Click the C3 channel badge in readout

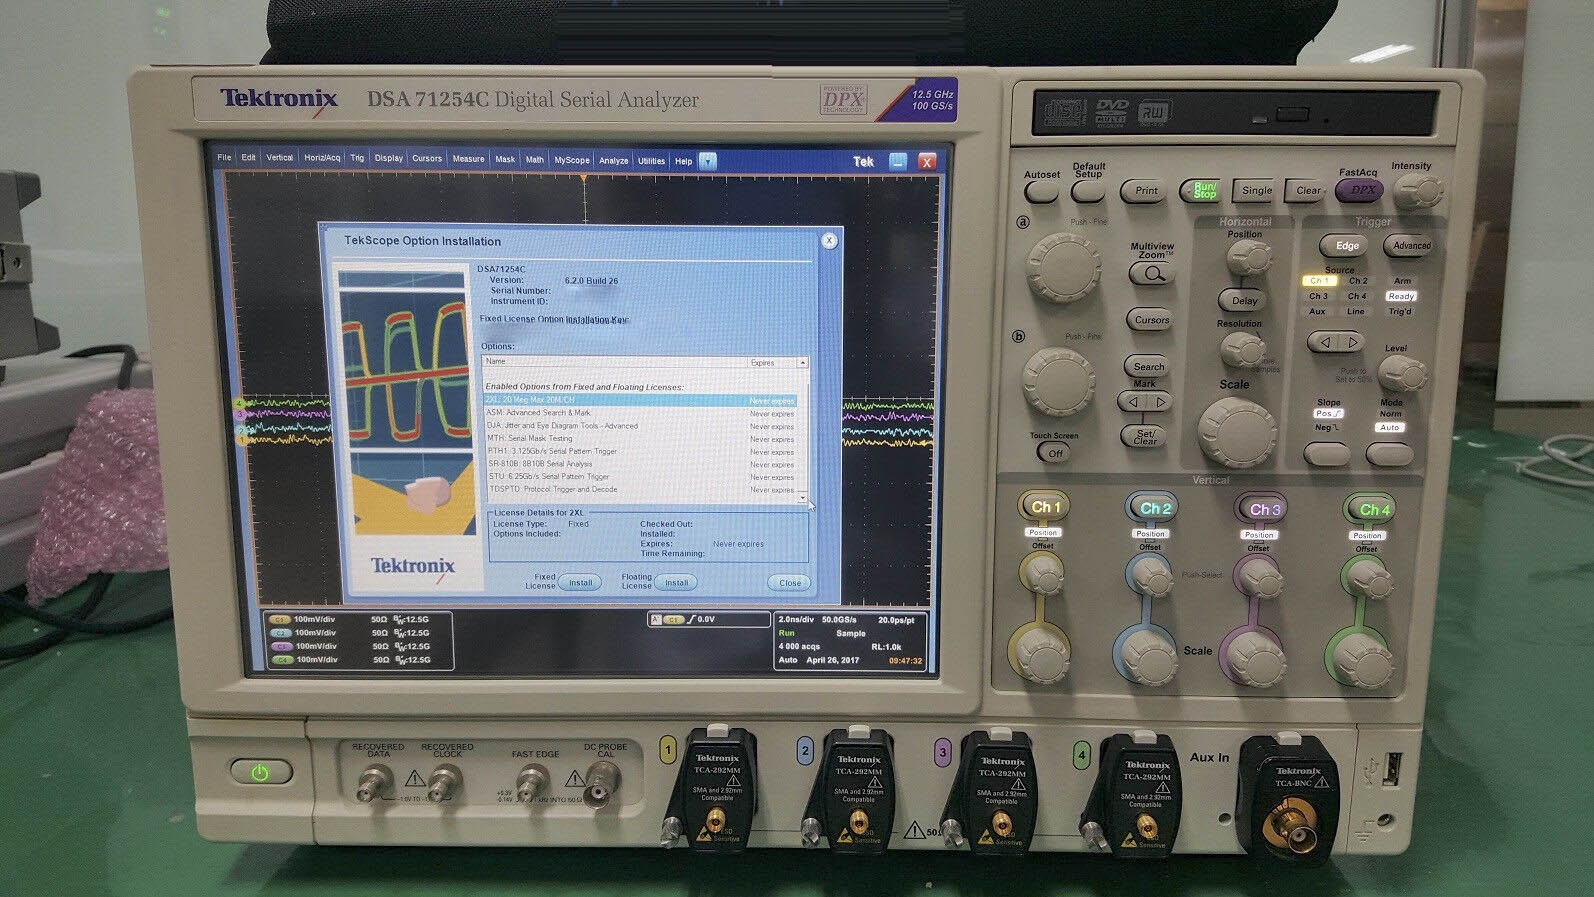tap(281, 646)
